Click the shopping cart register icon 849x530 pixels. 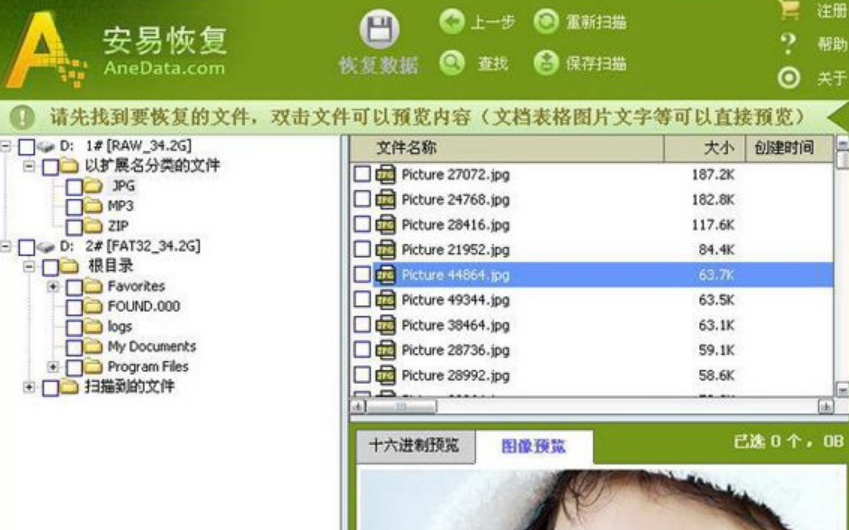(789, 9)
